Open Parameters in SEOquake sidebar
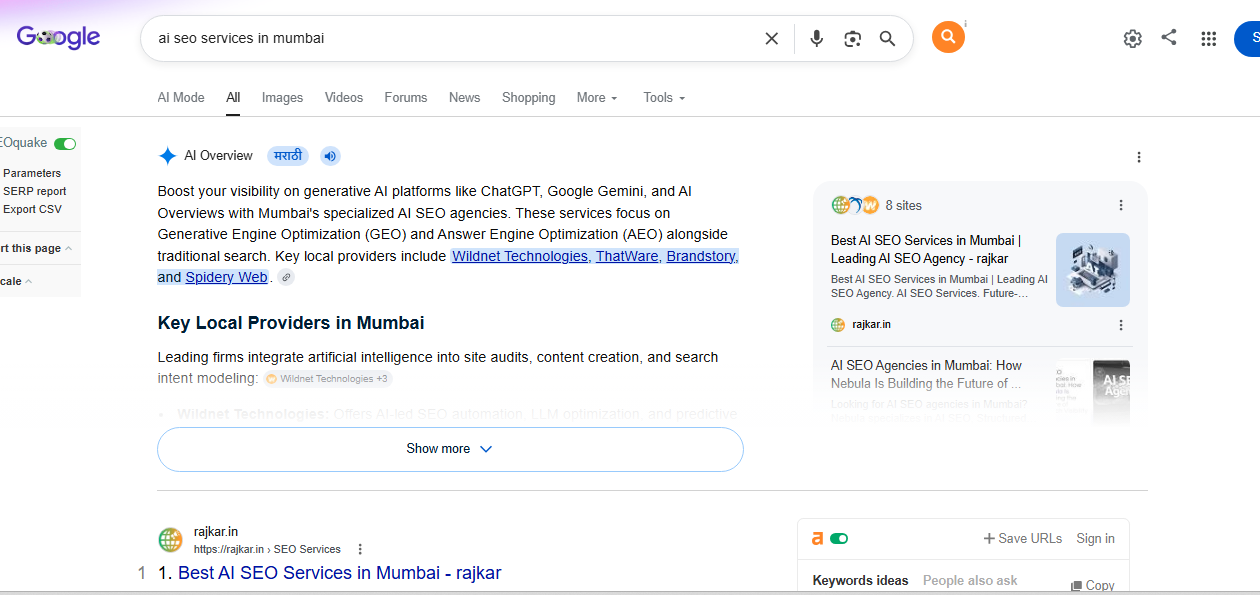 pos(32,173)
